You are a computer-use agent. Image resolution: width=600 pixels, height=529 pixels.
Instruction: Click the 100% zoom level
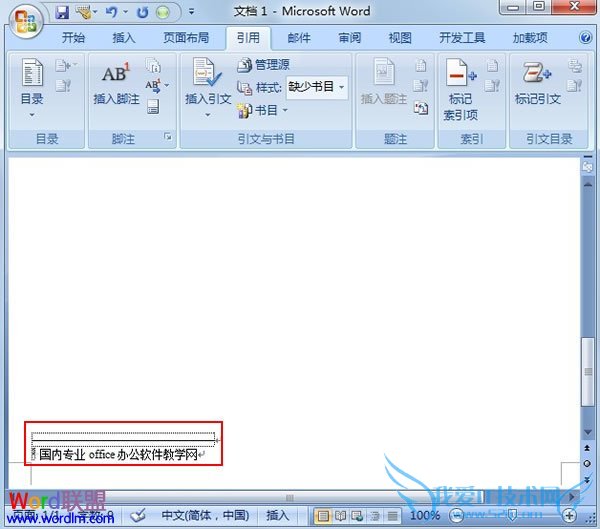[425, 515]
